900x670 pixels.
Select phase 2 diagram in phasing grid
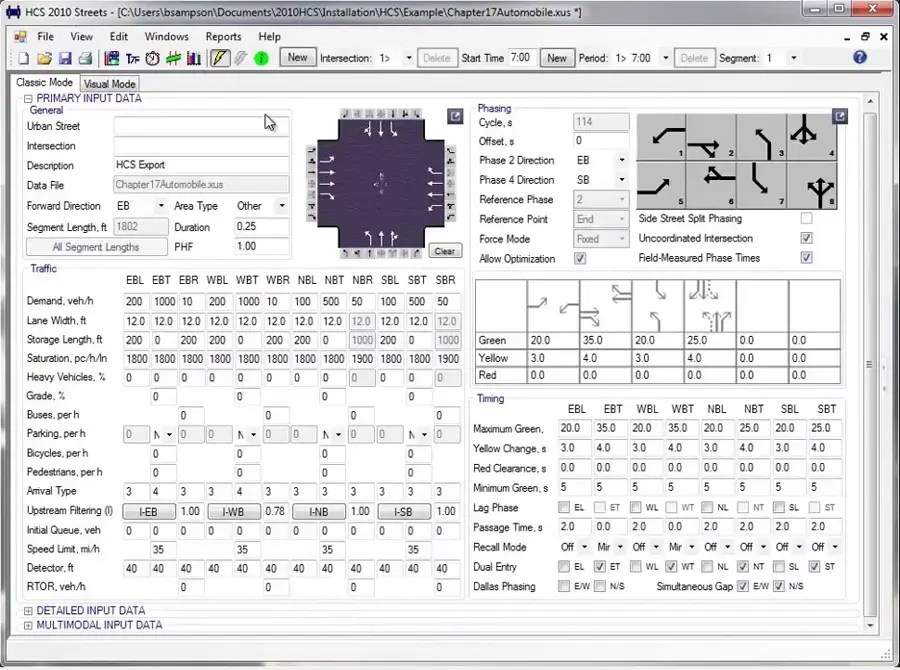[x=712, y=137]
